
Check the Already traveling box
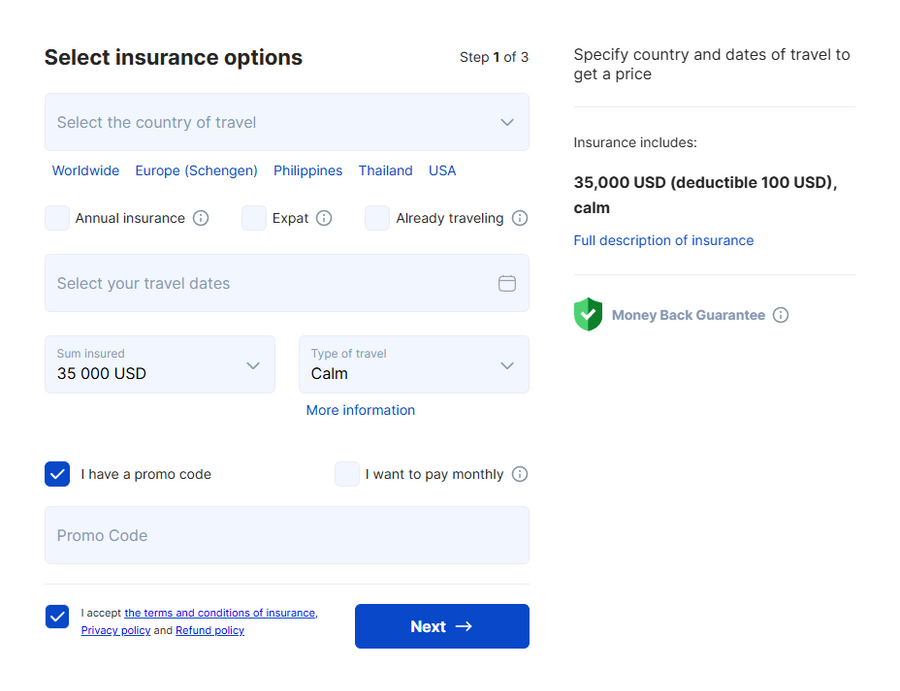click(377, 218)
